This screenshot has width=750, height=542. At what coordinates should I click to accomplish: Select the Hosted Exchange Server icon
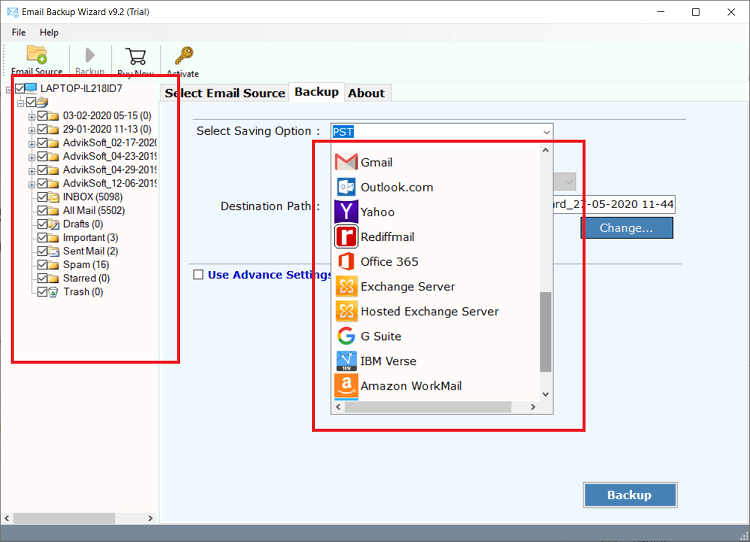tap(346, 311)
